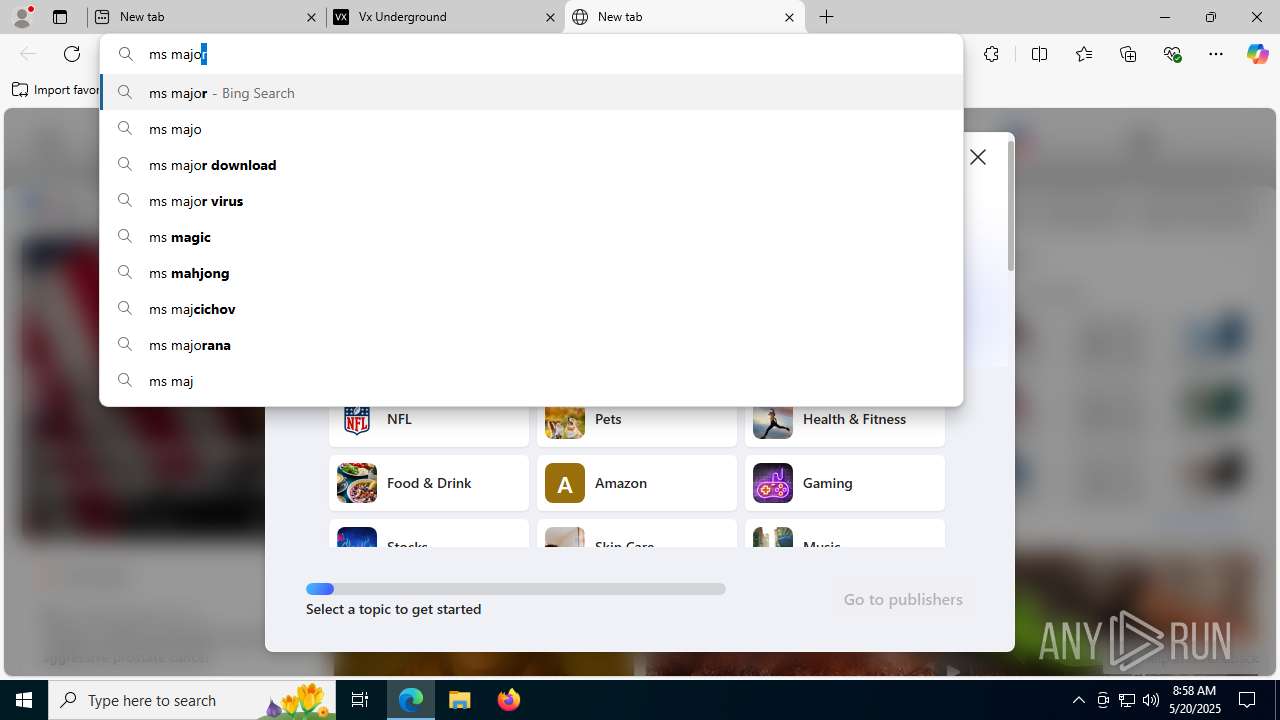The image size is (1280, 720).
Task: Open Settings and more ellipsis menu
Action: coord(1216,54)
